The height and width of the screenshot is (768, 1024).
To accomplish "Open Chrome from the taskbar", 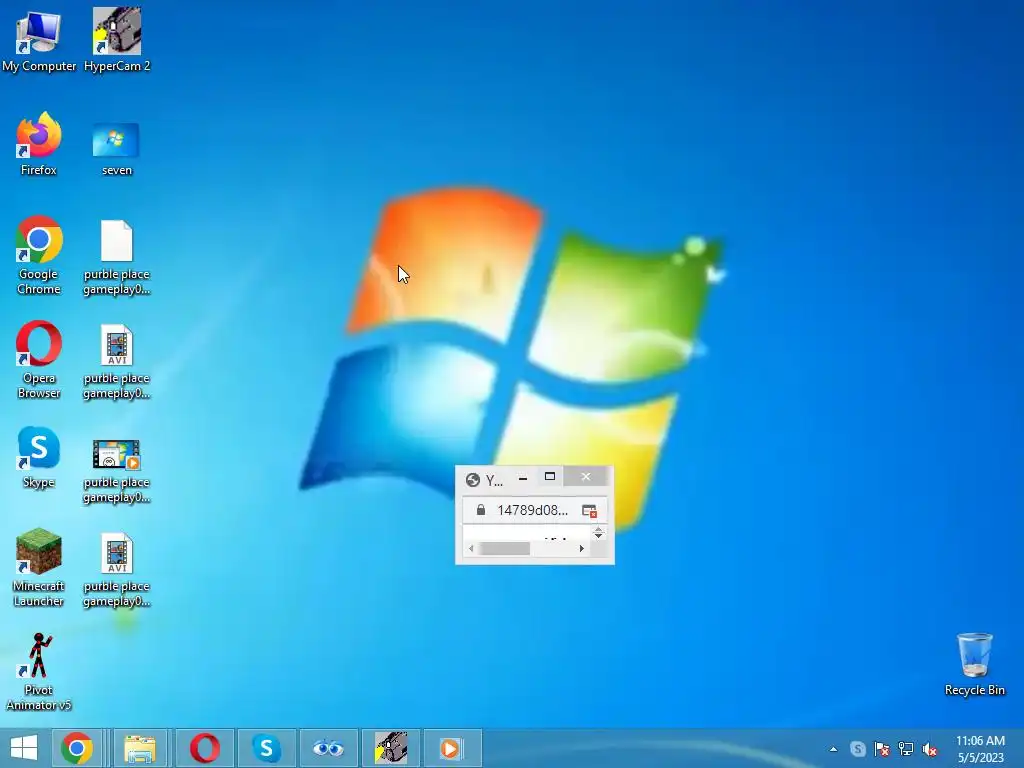I will tap(77, 748).
